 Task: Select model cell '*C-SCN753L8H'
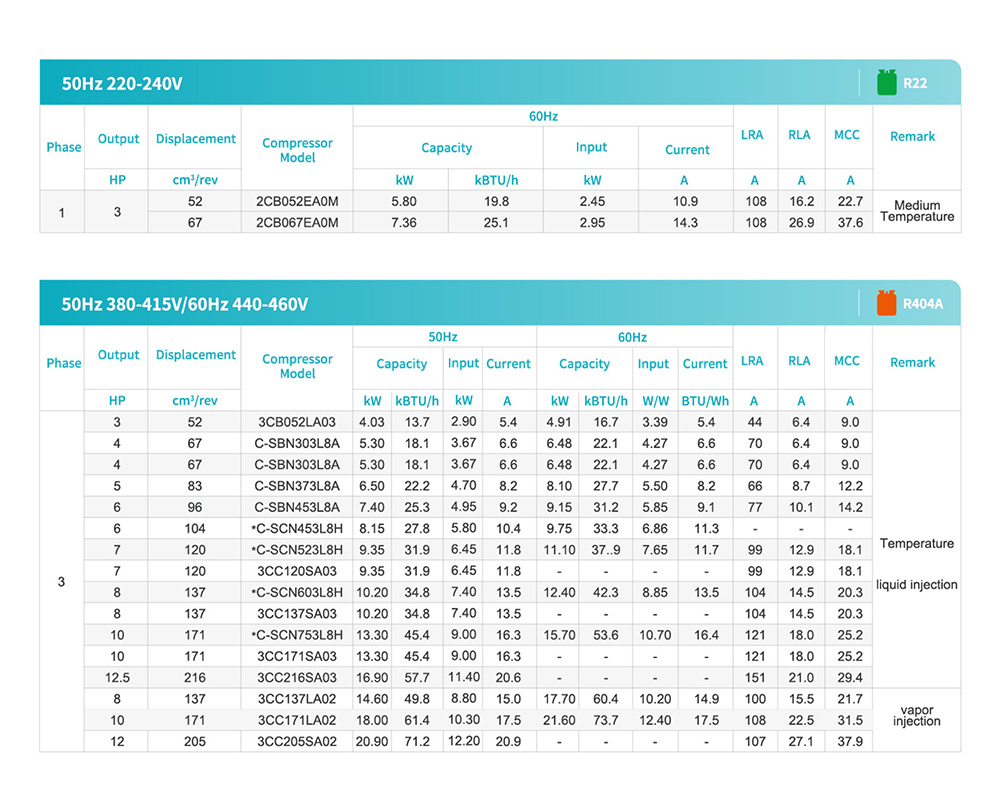point(297,635)
